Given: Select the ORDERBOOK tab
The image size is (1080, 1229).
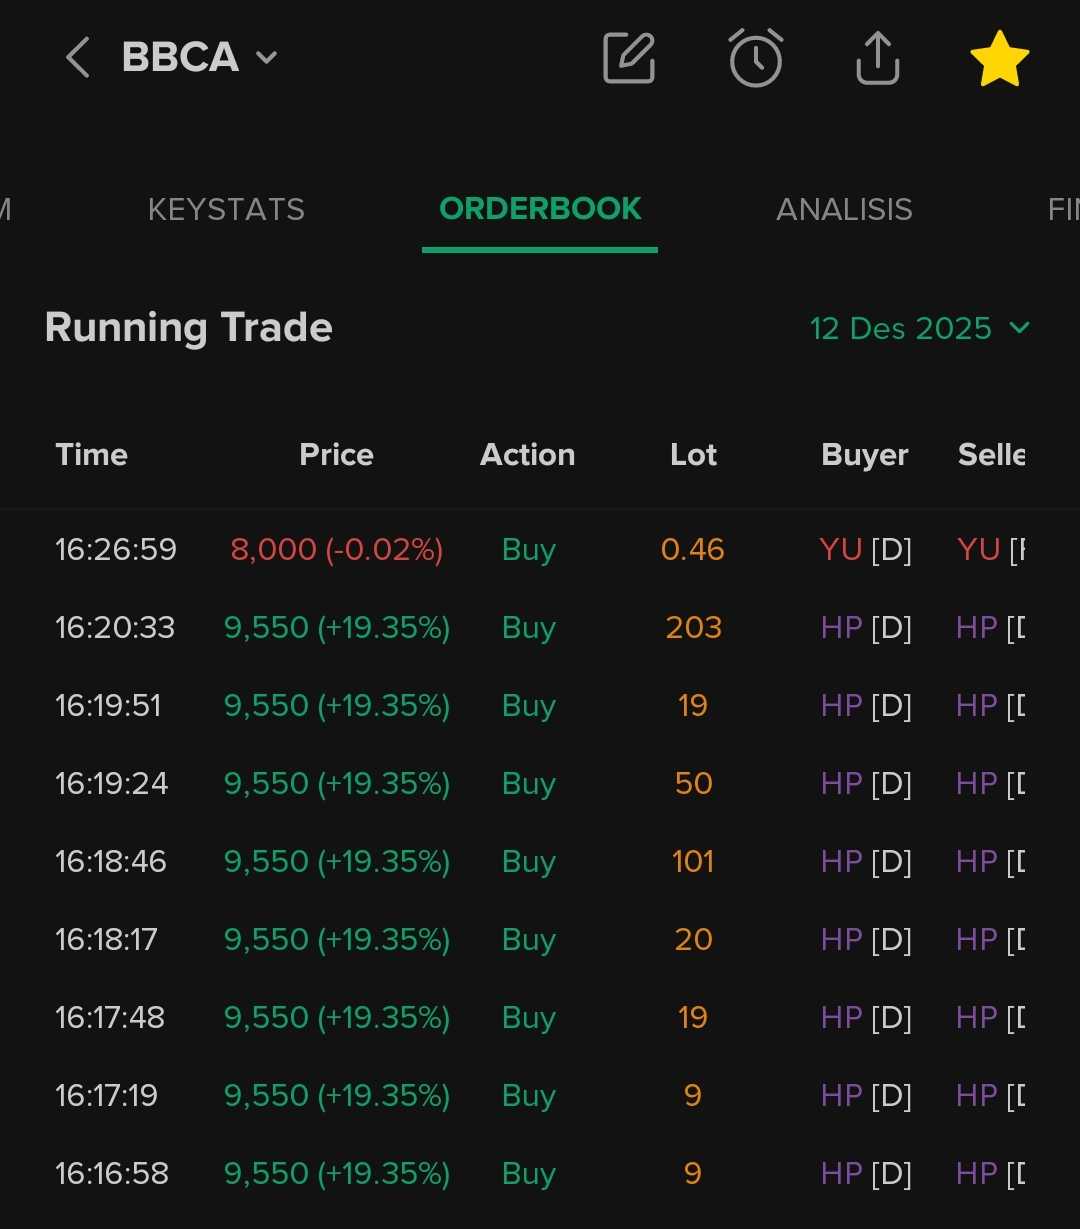Looking at the screenshot, I should point(540,209).
